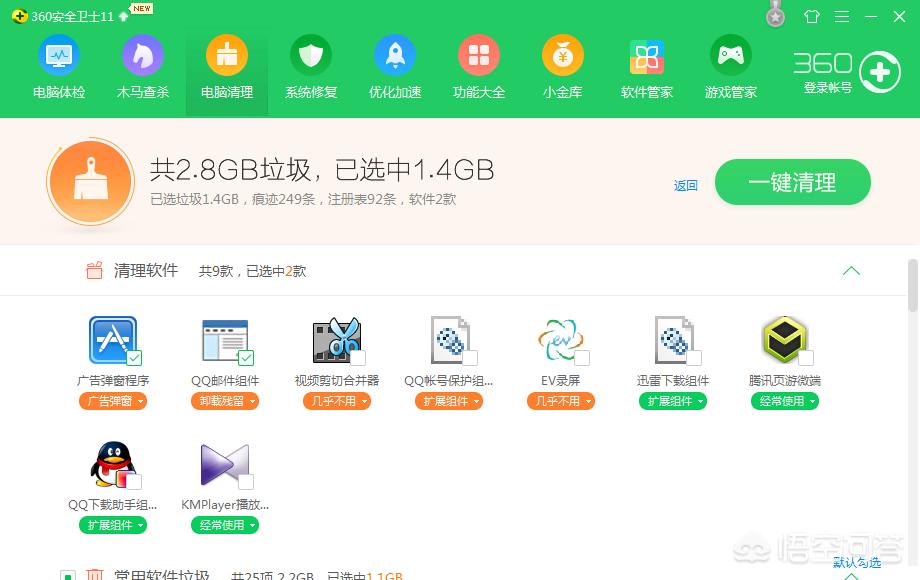Click the NEW badge in title bar
Viewport: 920px width, 580px height.
[141, 8]
